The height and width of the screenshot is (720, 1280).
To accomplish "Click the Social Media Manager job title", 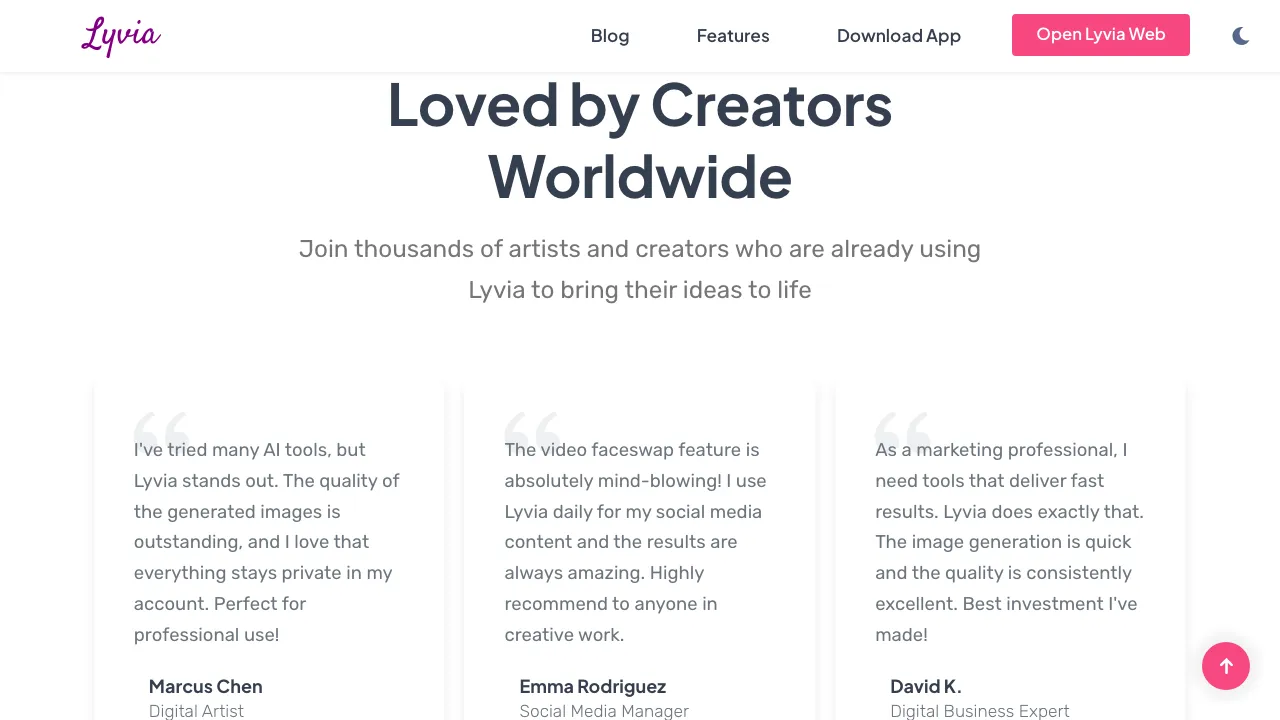I will click(604, 711).
